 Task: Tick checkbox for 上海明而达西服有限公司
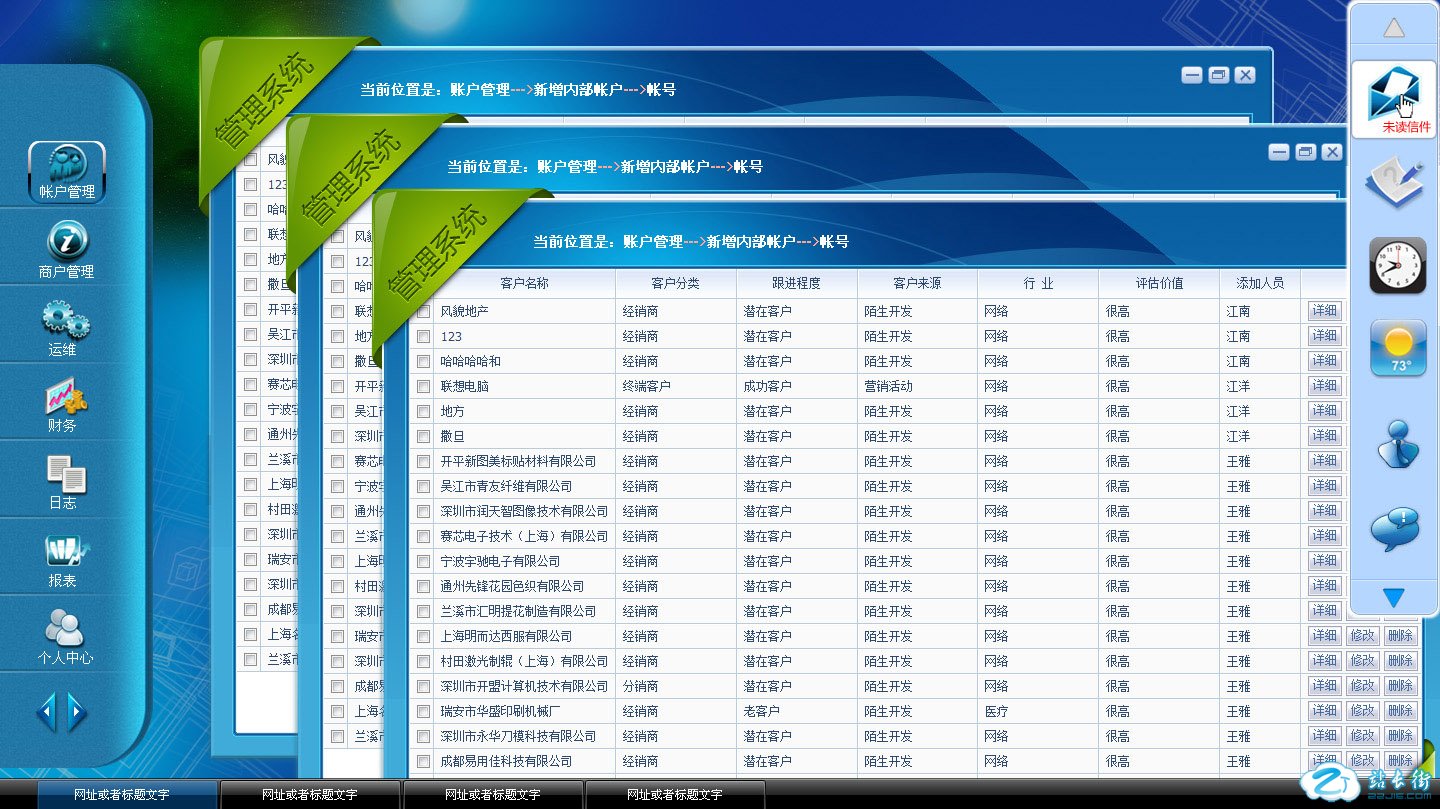click(424, 637)
